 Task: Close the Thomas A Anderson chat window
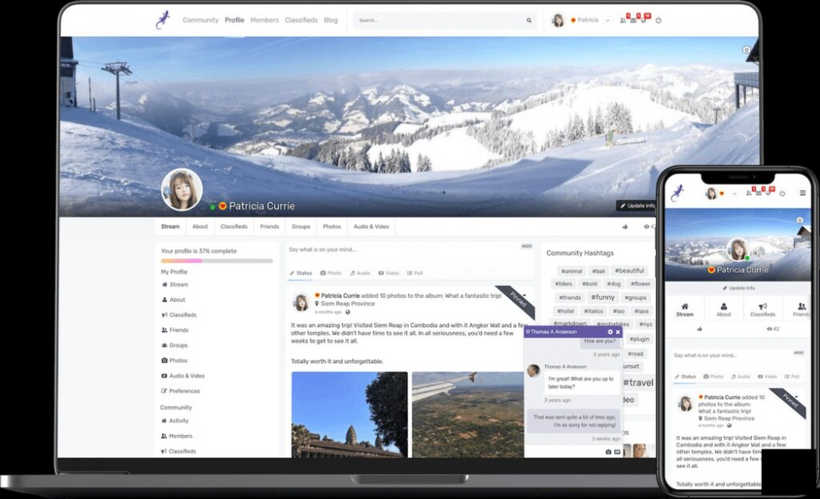tap(618, 332)
